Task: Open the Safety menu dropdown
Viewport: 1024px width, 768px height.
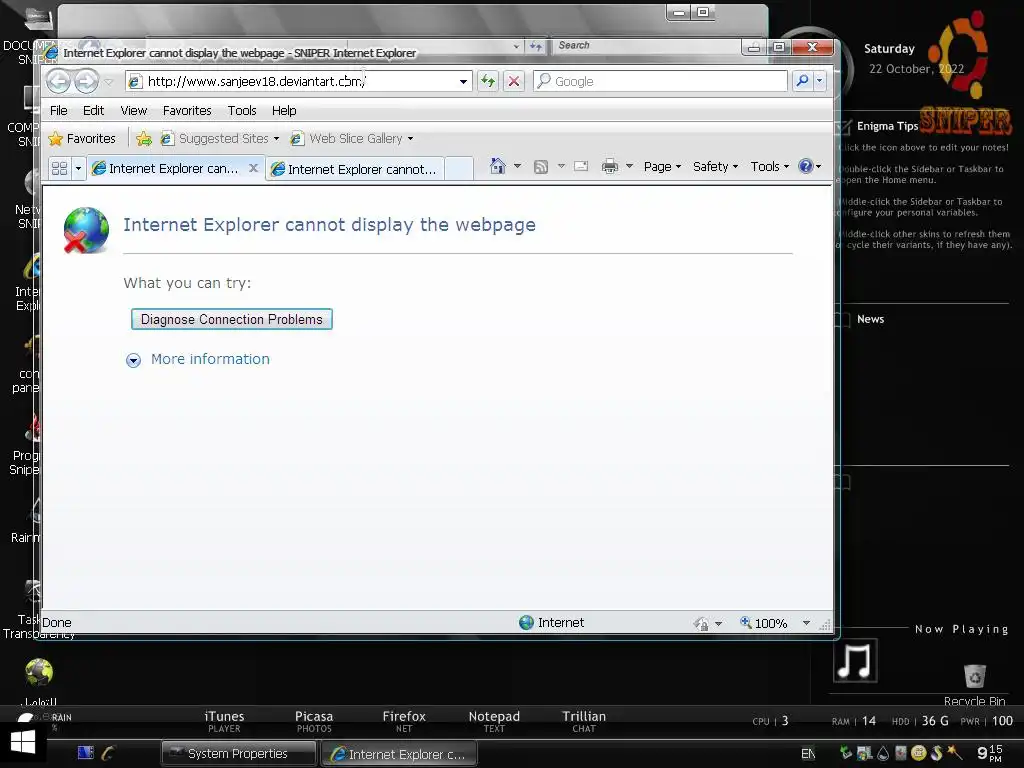Action: 715,167
